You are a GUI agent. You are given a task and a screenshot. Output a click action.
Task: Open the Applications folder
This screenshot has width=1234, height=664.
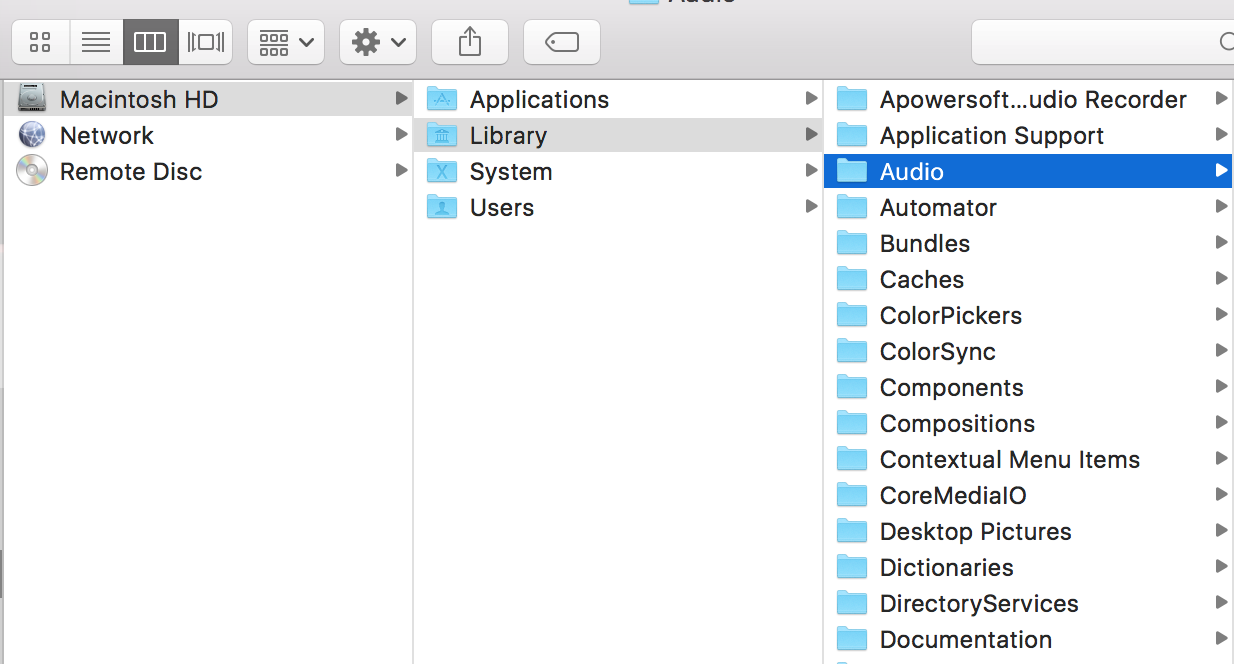tap(538, 100)
